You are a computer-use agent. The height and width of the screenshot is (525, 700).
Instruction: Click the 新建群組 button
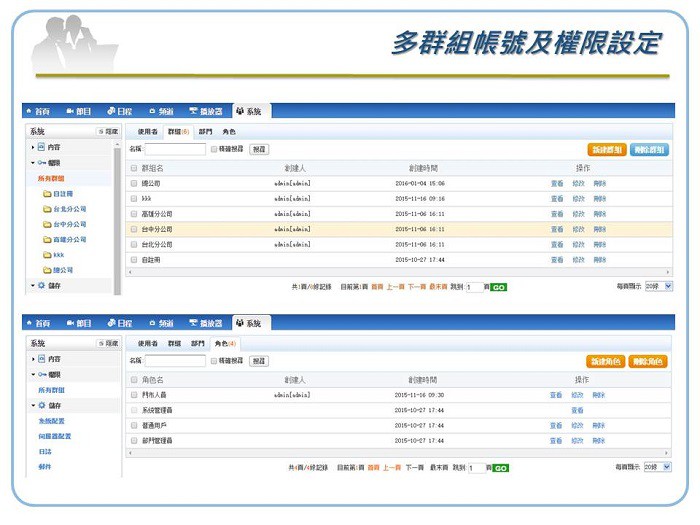[x=607, y=149]
